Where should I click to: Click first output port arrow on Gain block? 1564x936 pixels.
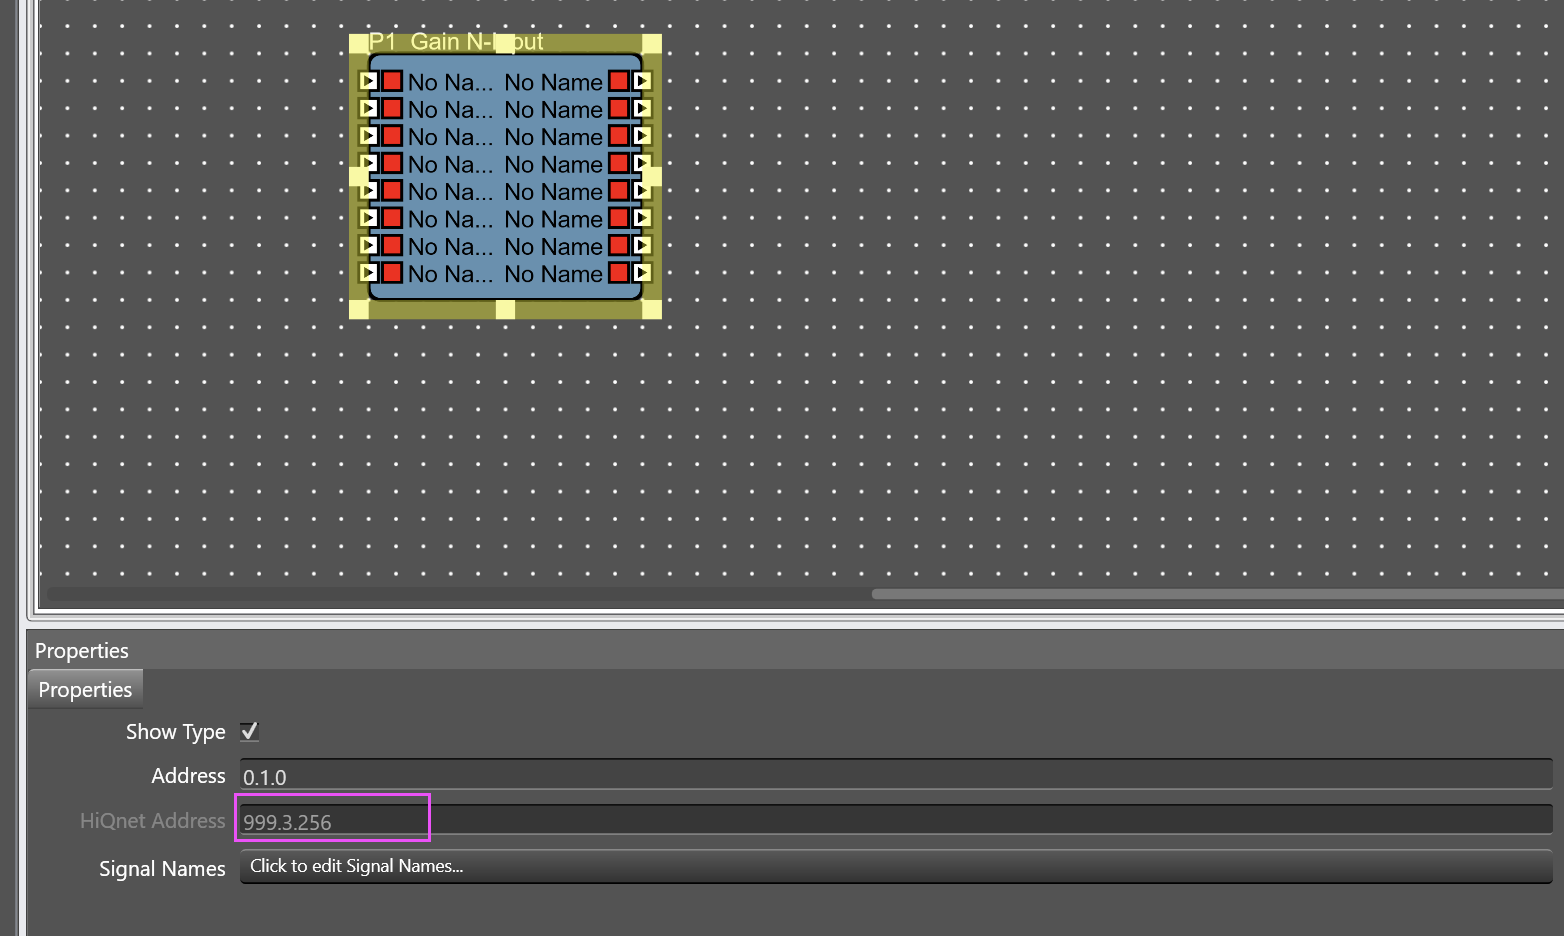click(x=642, y=81)
